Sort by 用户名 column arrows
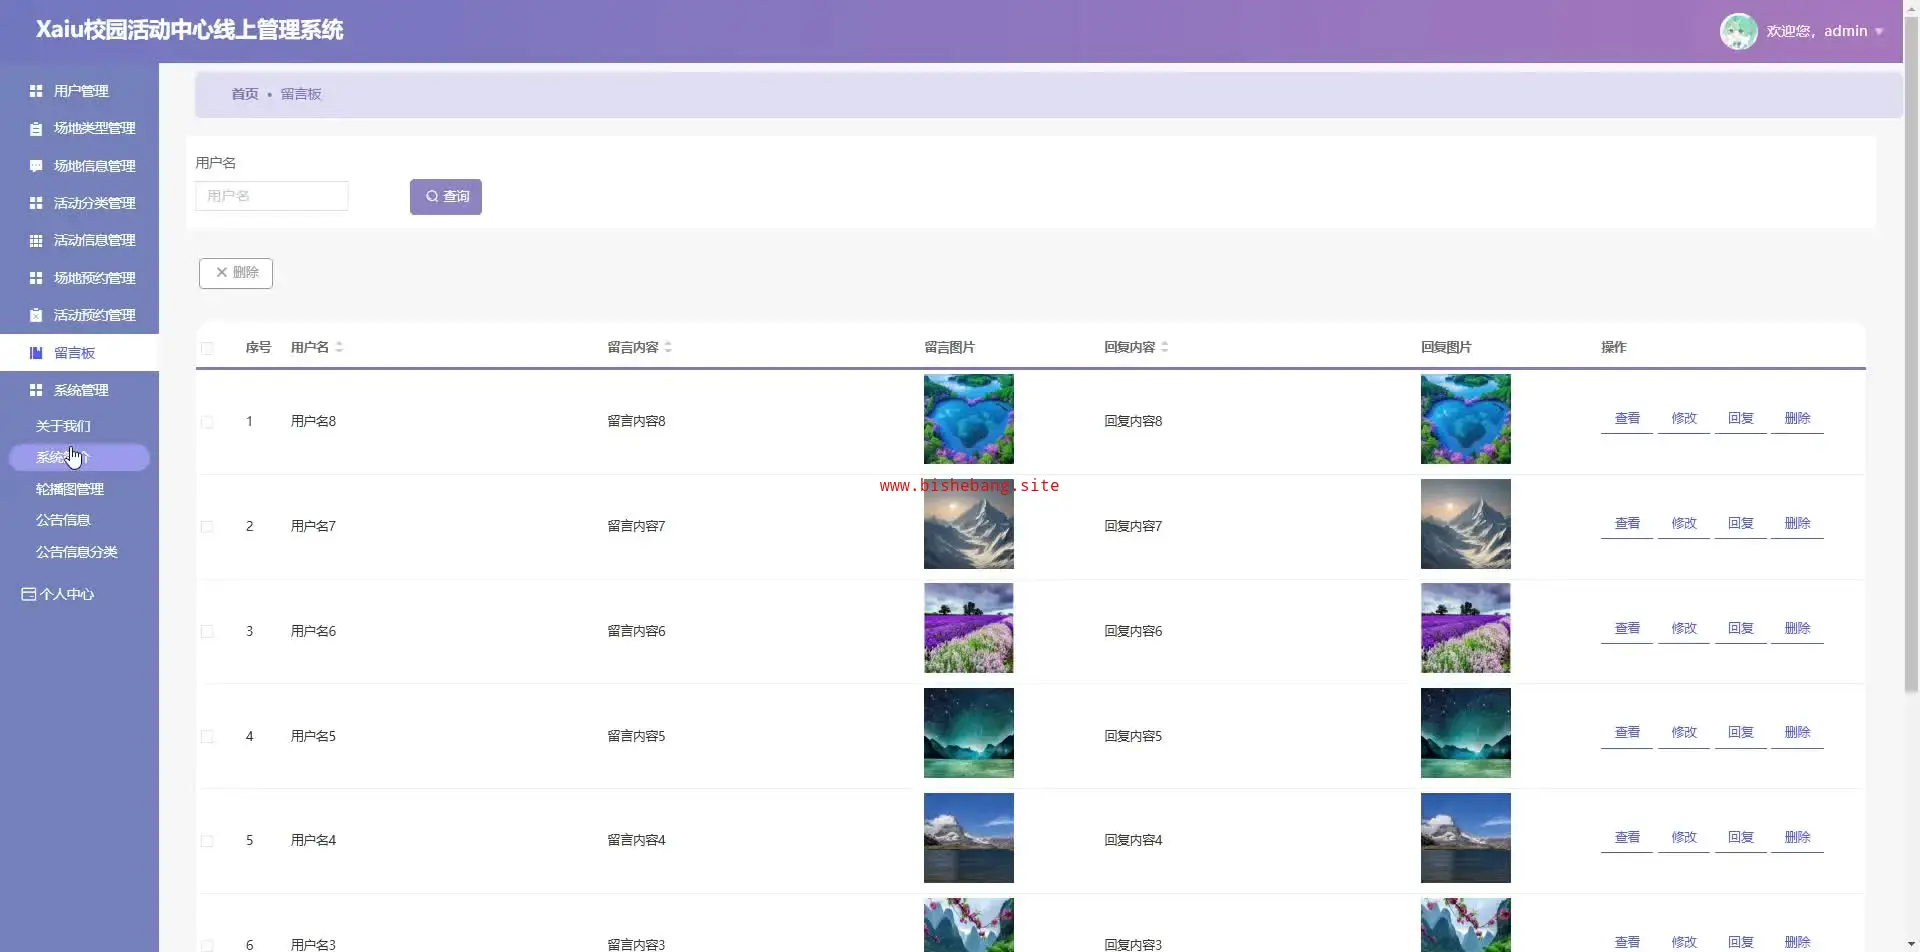This screenshot has height=952, width=1920. pyautogui.click(x=340, y=348)
